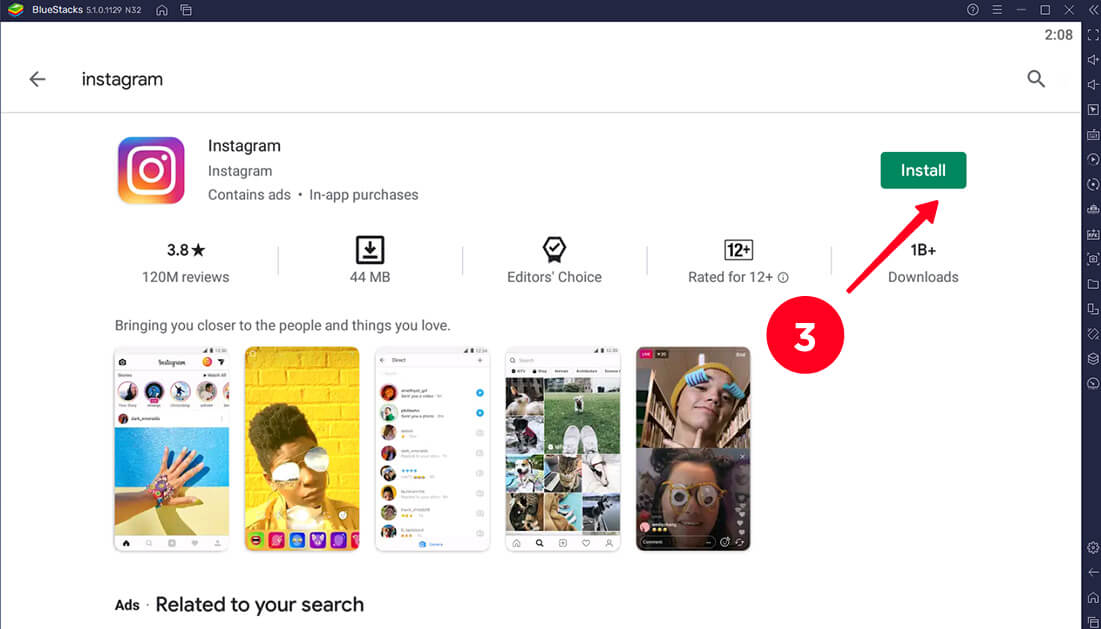The width and height of the screenshot is (1101, 629).
Task: Open the Search grid pets screenshot
Action: [563, 448]
